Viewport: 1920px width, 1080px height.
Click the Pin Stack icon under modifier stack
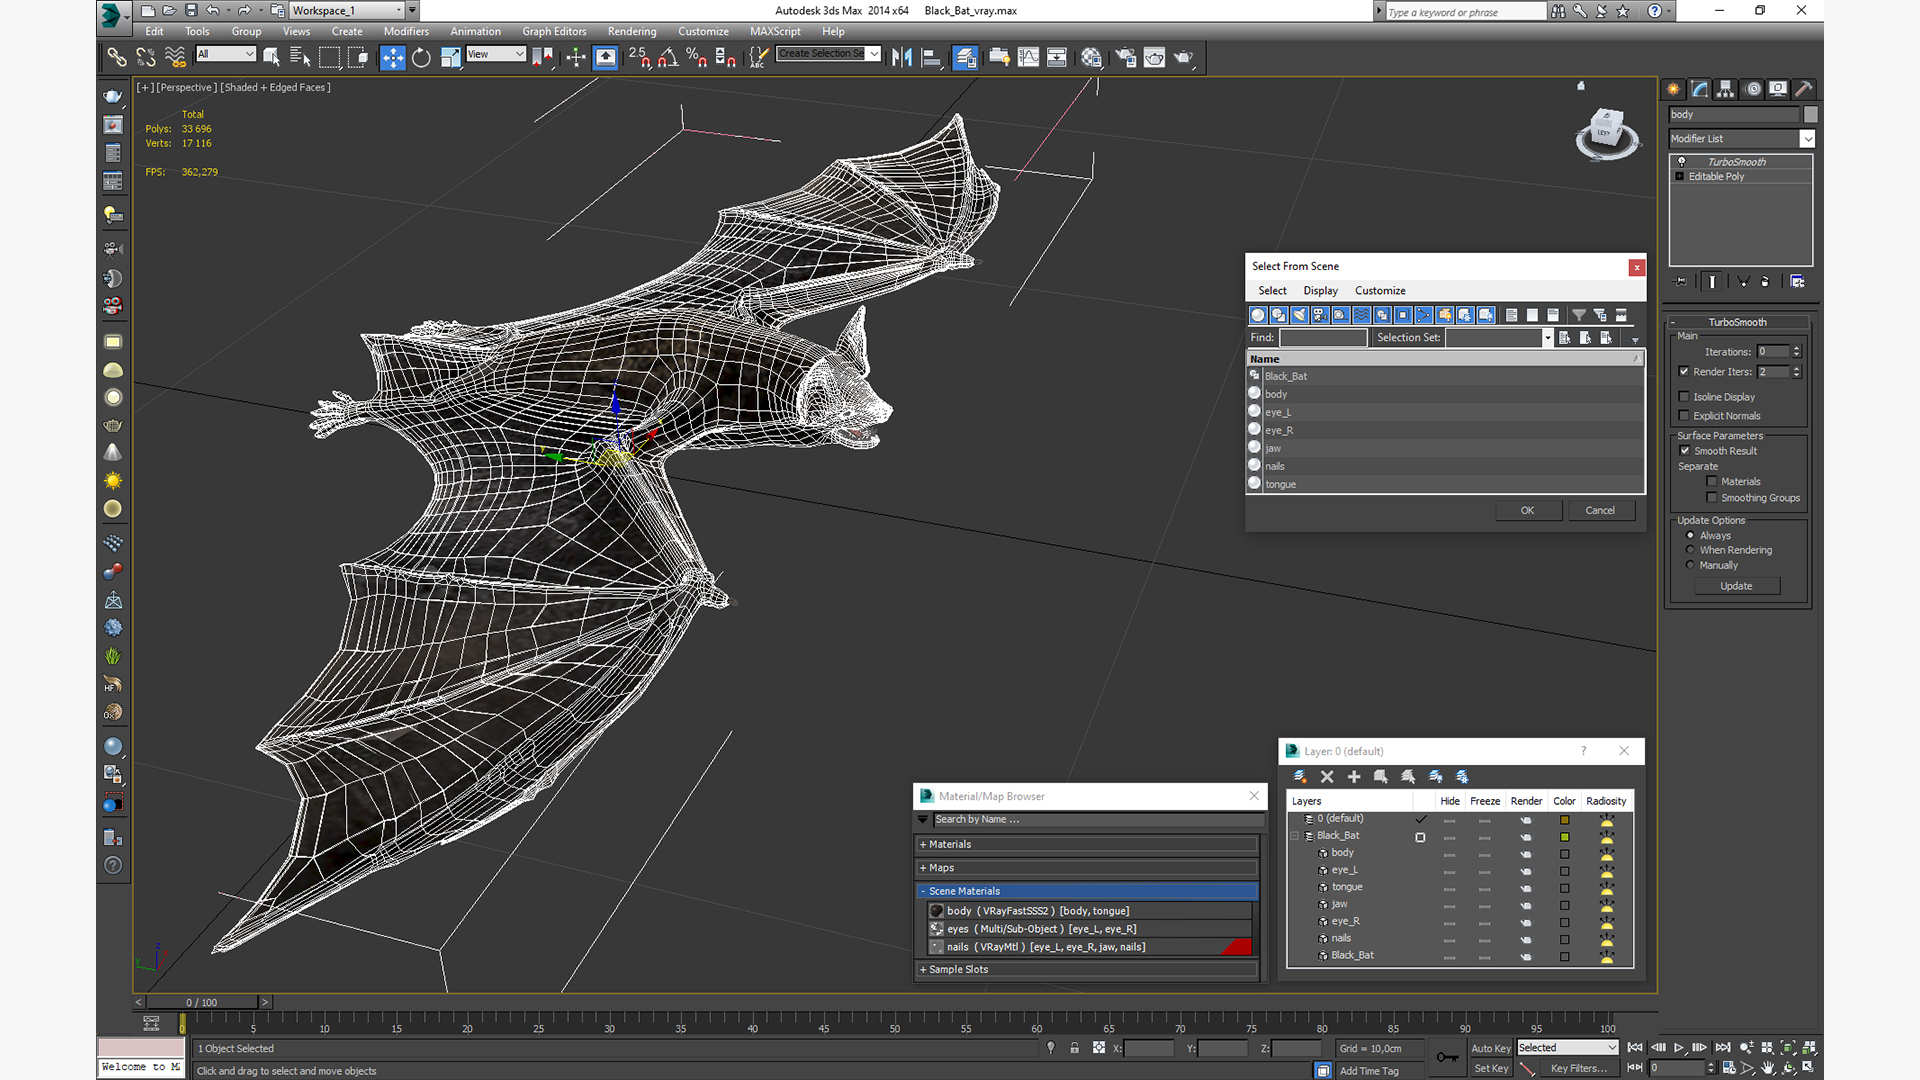(x=1680, y=282)
